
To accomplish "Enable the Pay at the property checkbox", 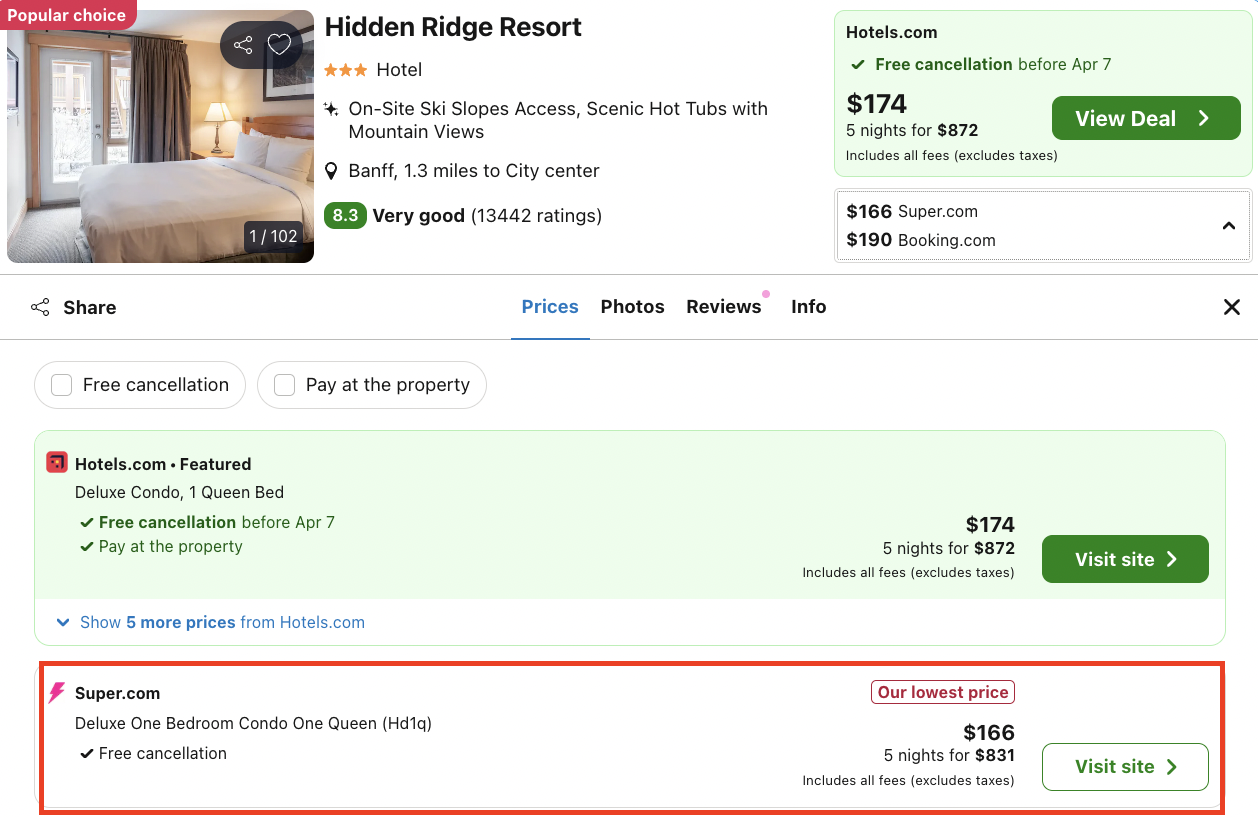I will (284, 384).
